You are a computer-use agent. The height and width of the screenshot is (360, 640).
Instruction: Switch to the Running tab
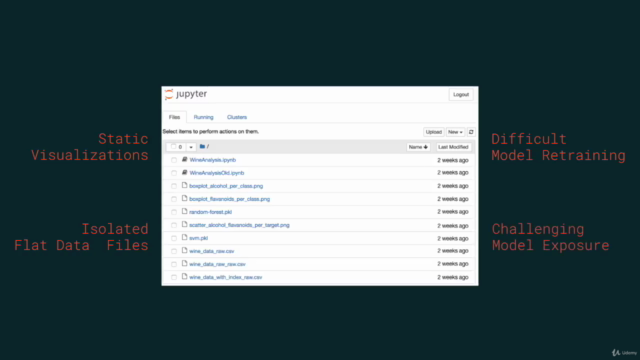pyautogui.click(x=203, y=117)
